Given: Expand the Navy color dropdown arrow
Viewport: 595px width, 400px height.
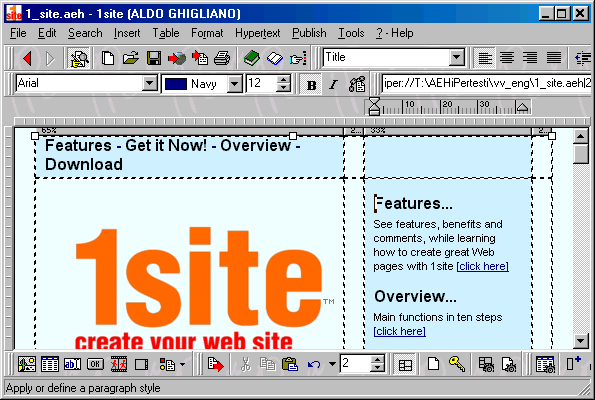Looking at the screenshot, I should tap(235, 83).
